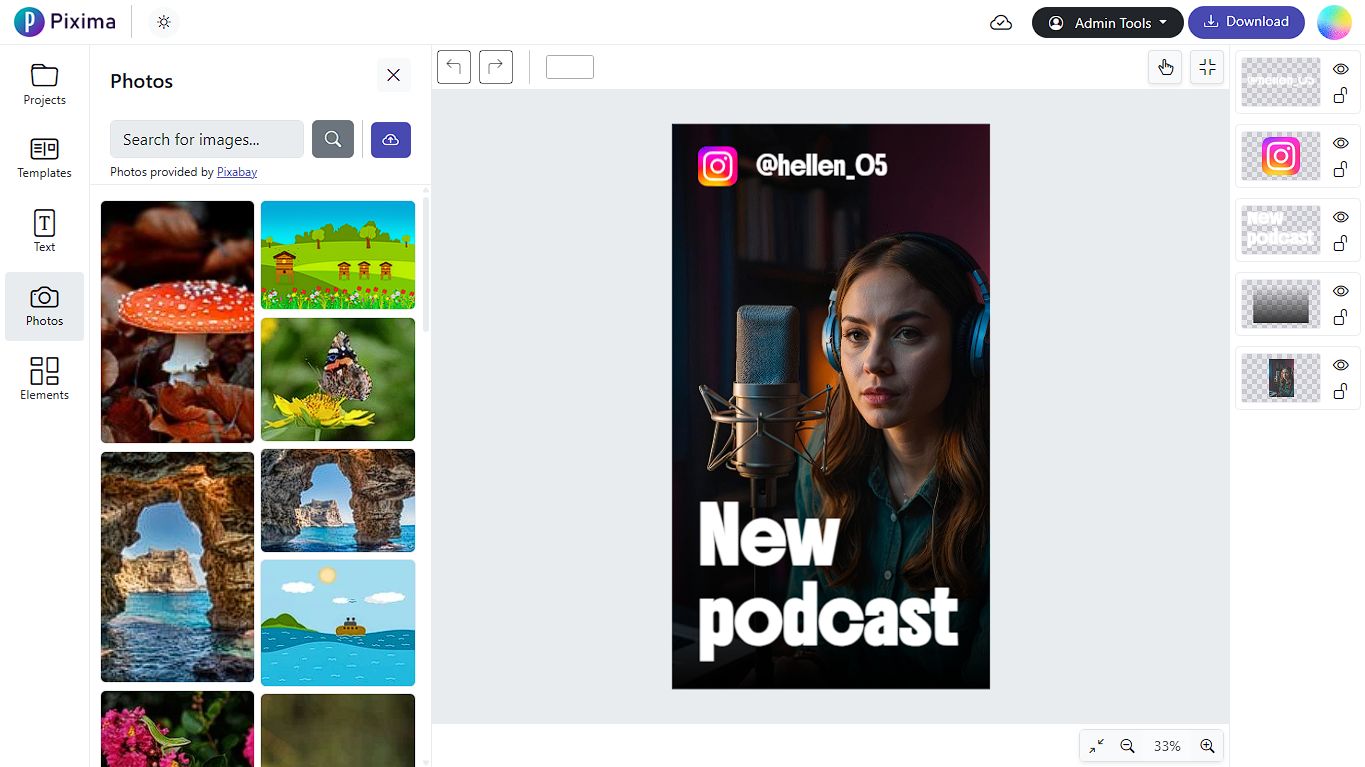Select the cartoon boat on sea illustration
Image resolution: width=1365 pixels, height=767 pixels.
click(x=338, y=623)
